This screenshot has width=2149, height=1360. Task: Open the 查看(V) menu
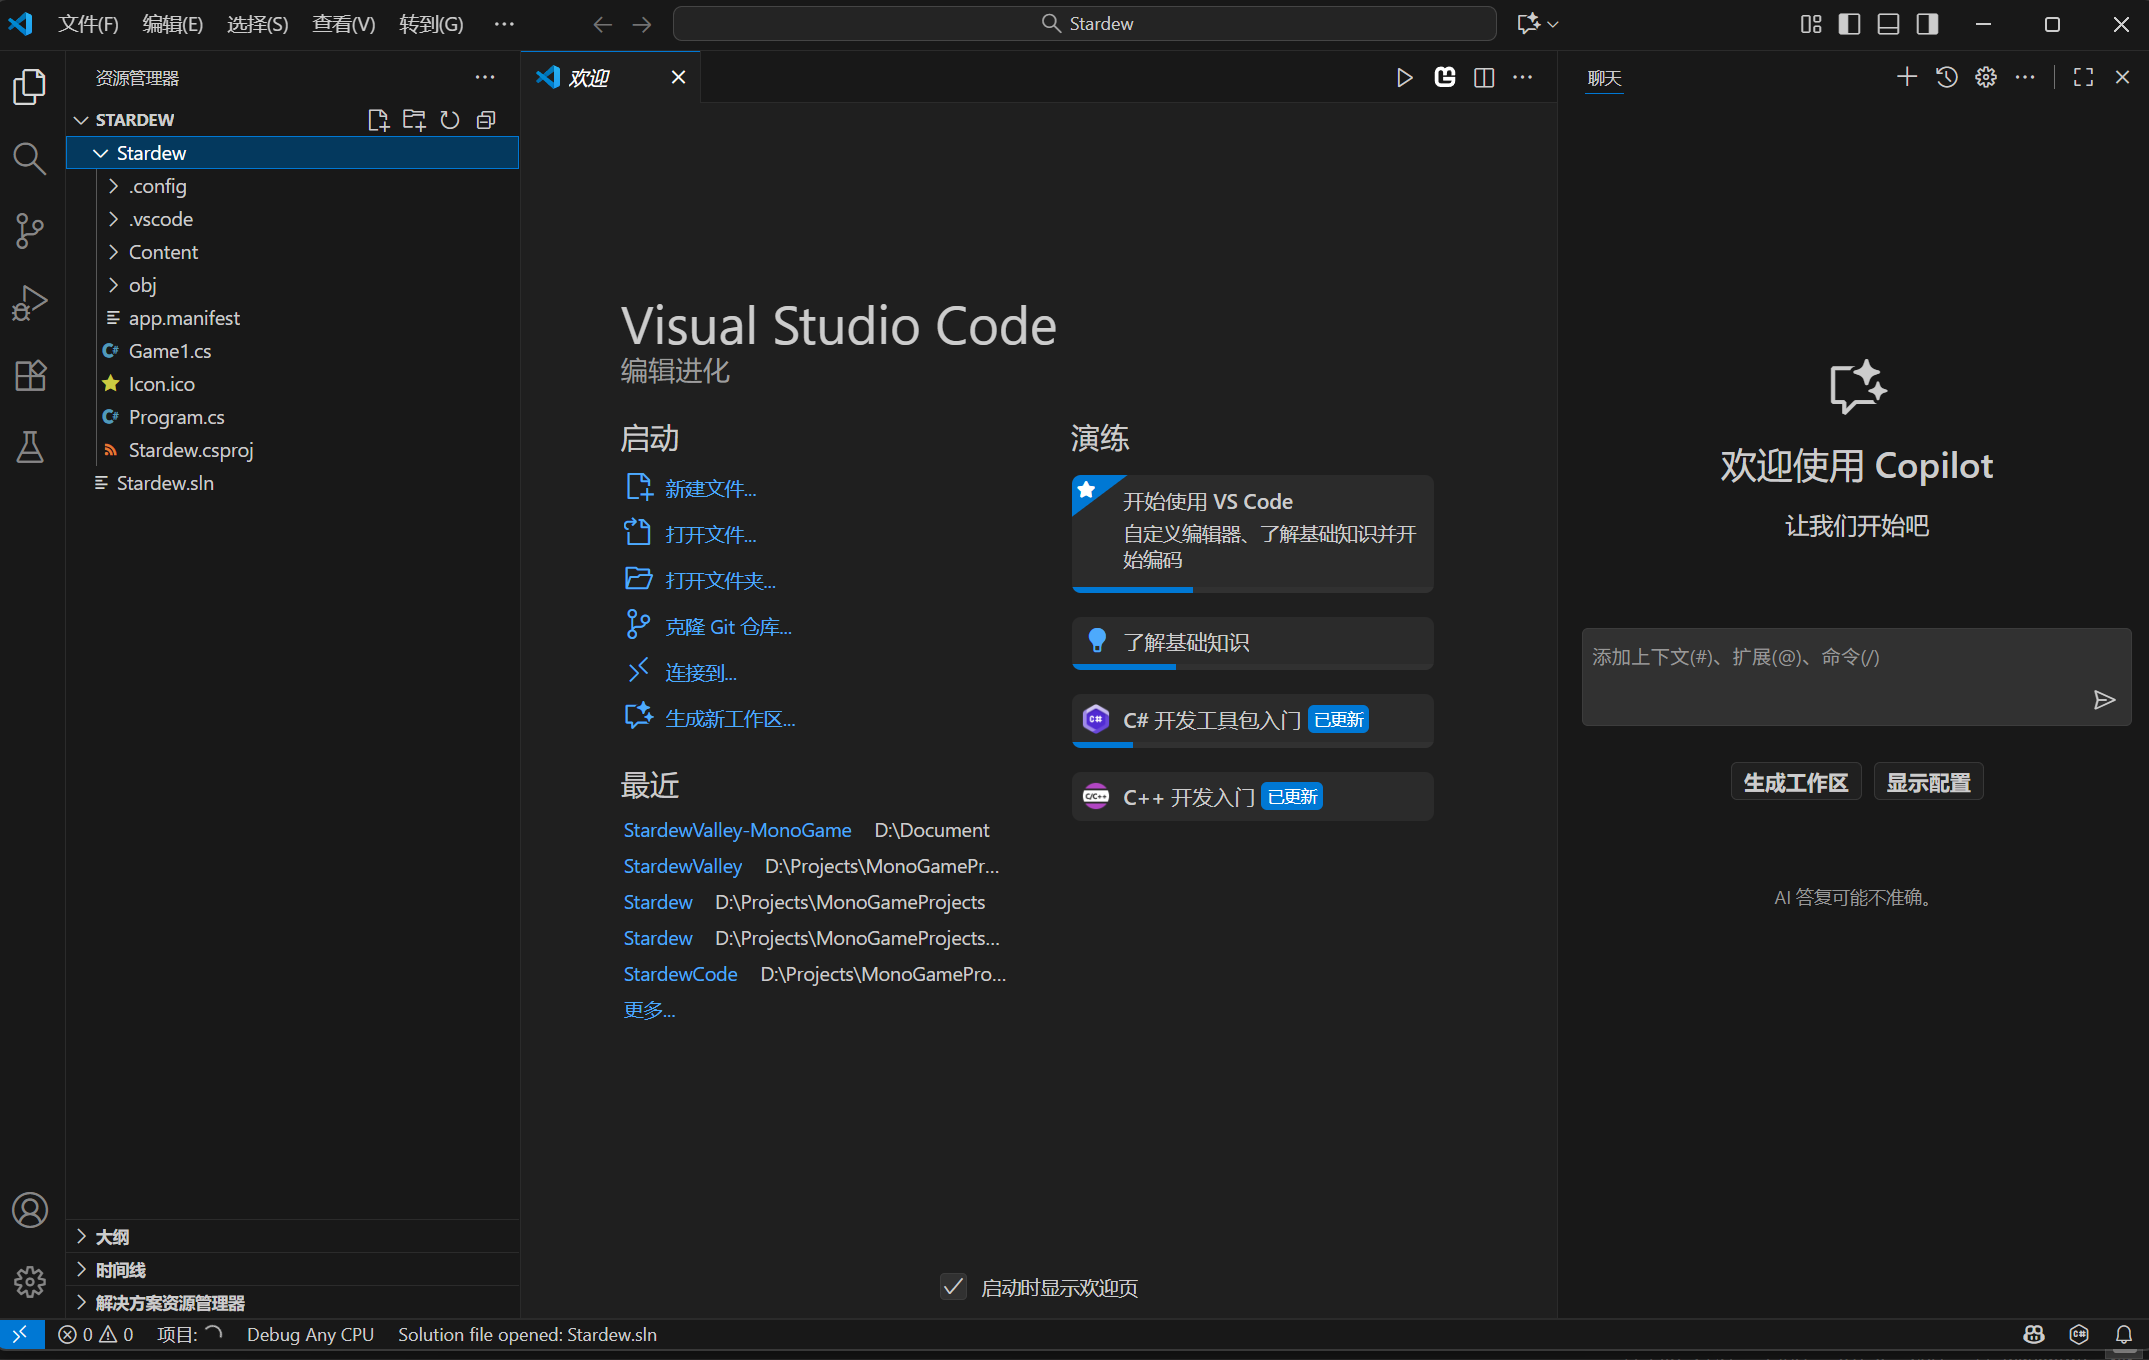pyautogui.click(x=343, y=24)
